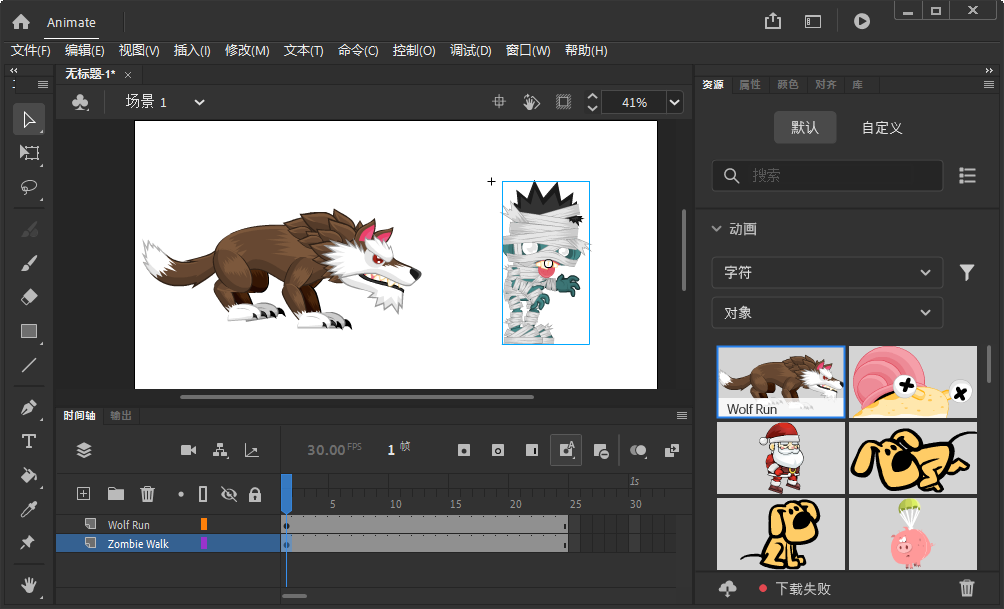Enable onion skin outlines
Screen dimensions: 1004x609
pos(497,450)
